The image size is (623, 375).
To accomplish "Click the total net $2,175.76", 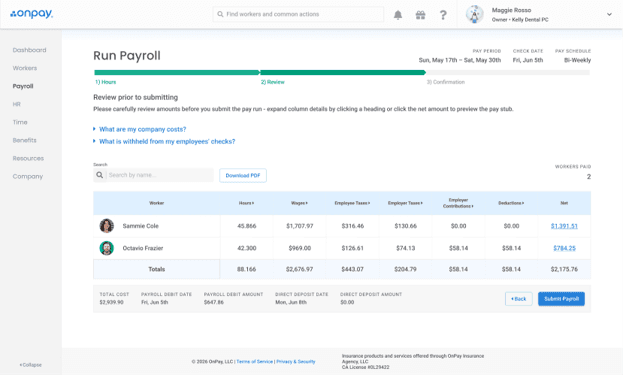I will click(x=564, y=269).
